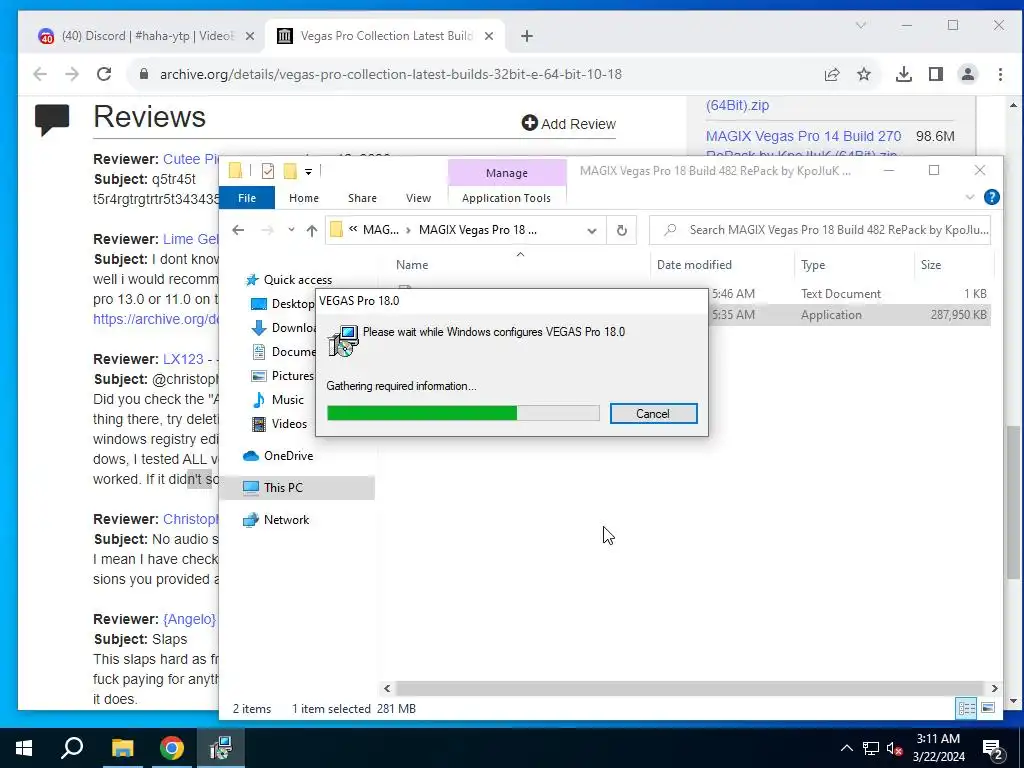
Task: Open the (64Bit).zip download link
Action: pyautogui.click(x=737, y=105)
